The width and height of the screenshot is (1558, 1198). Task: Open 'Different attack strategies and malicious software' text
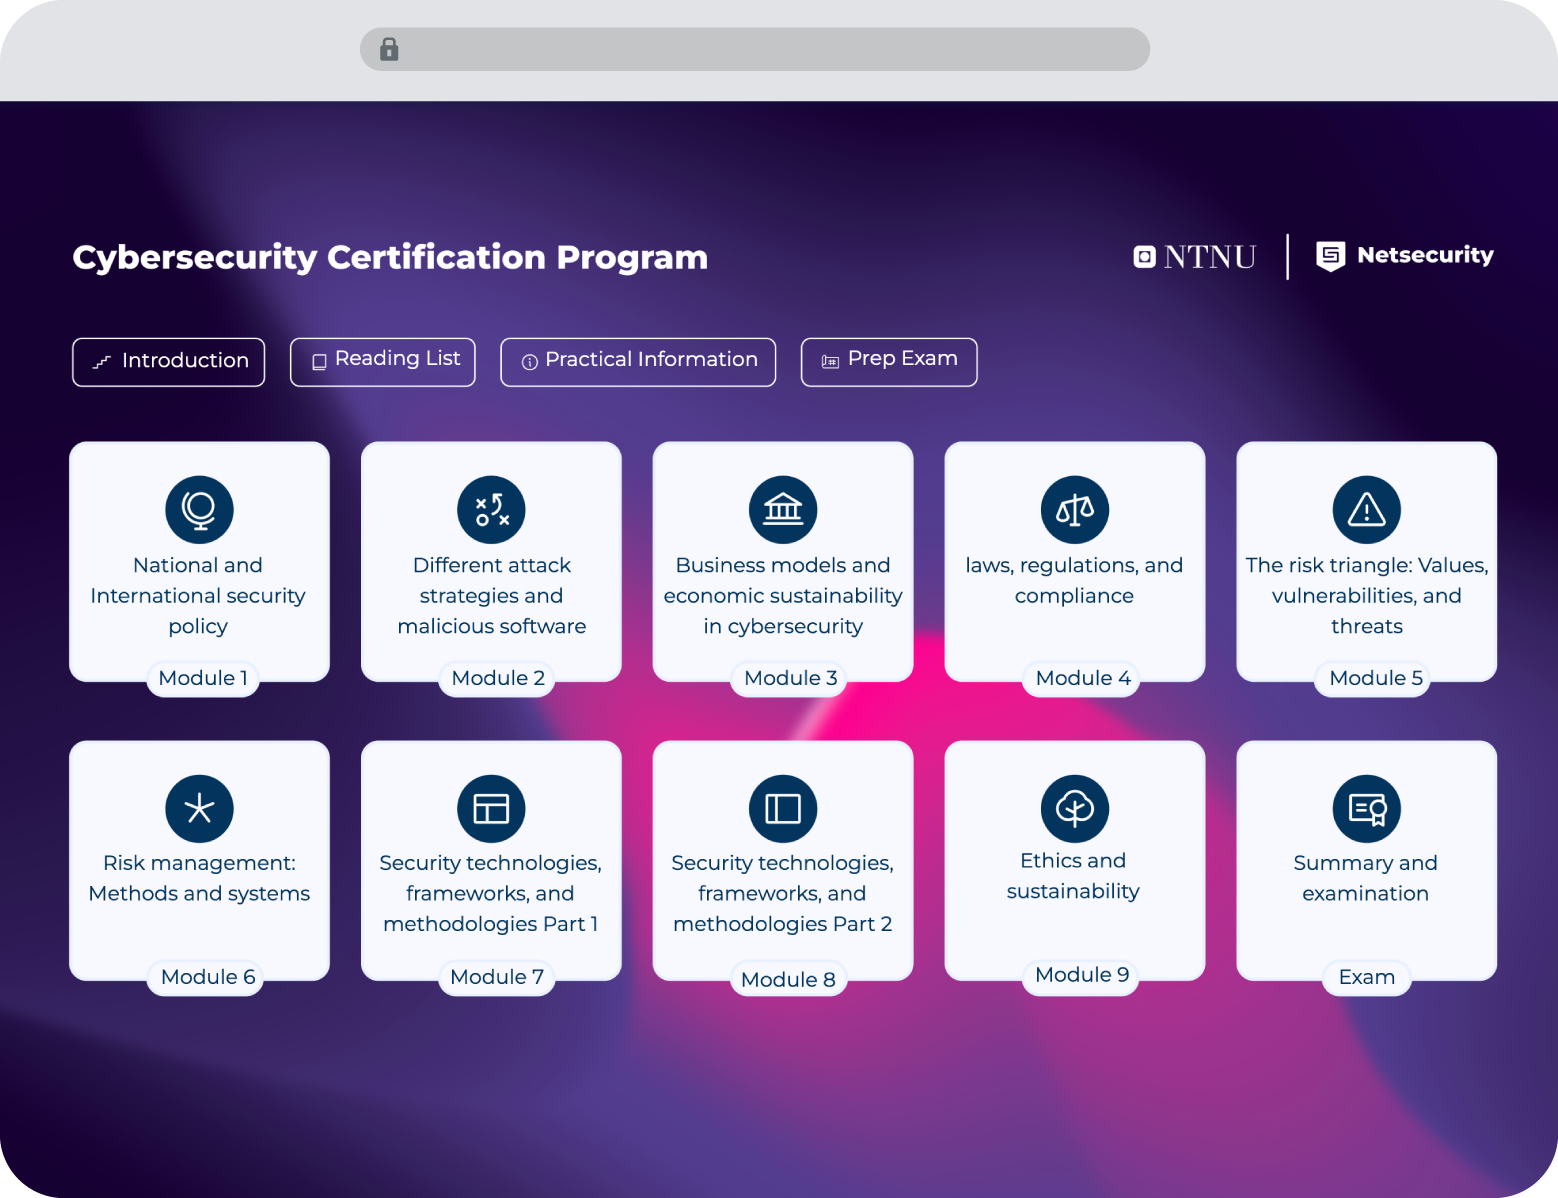[491, 596]
